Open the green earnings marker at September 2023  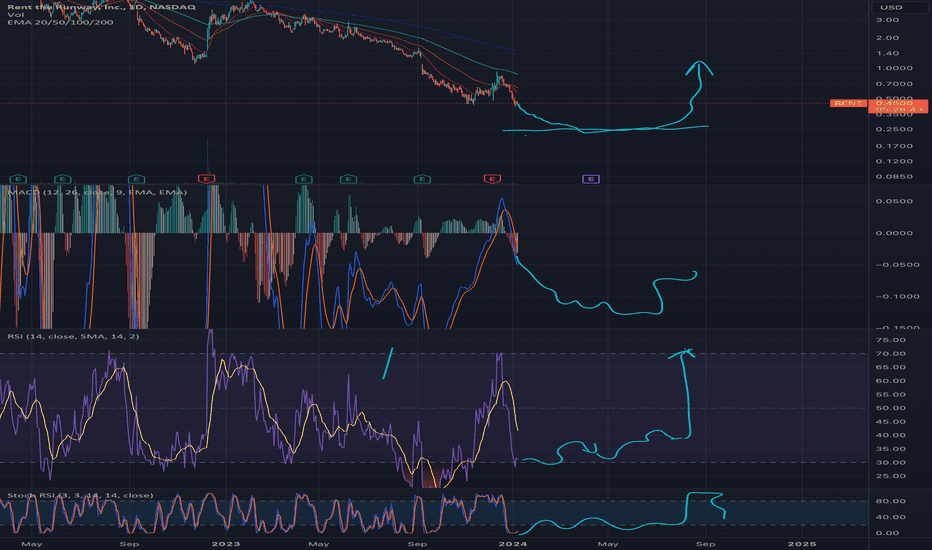[422, 179]
